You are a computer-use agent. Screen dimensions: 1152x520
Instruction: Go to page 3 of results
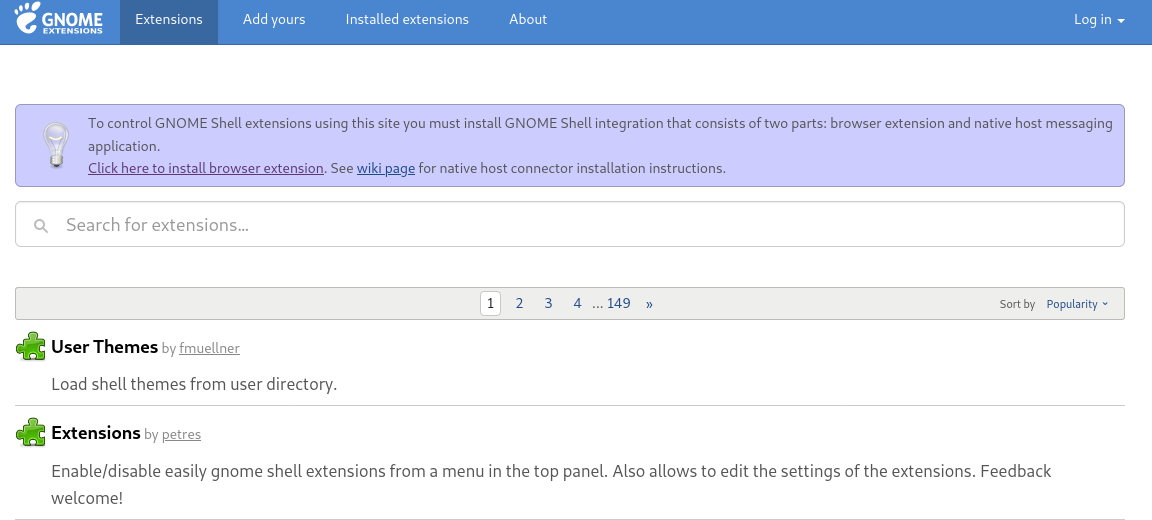point(548,303)
